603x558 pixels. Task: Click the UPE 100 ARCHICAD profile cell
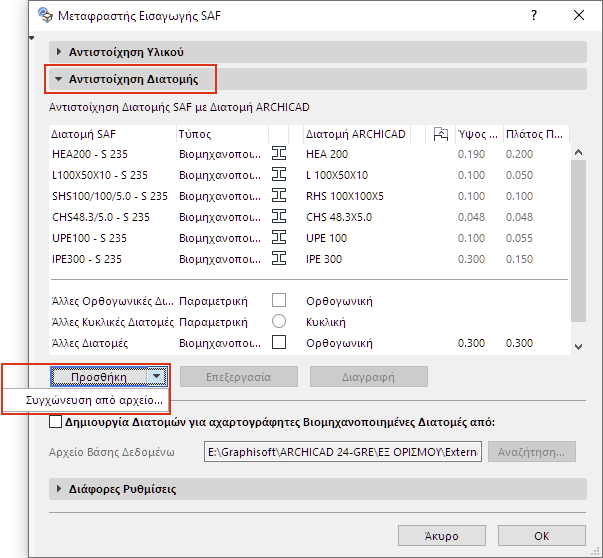tap(326, 238)
